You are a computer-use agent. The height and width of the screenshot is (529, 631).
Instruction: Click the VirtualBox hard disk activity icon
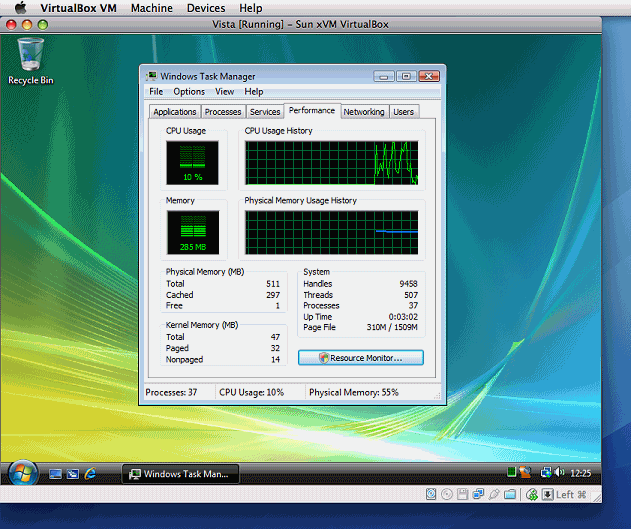click(x=431, y=494)
